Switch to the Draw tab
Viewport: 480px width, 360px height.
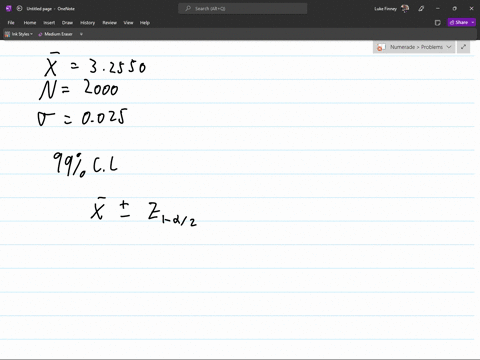[67, 23]
